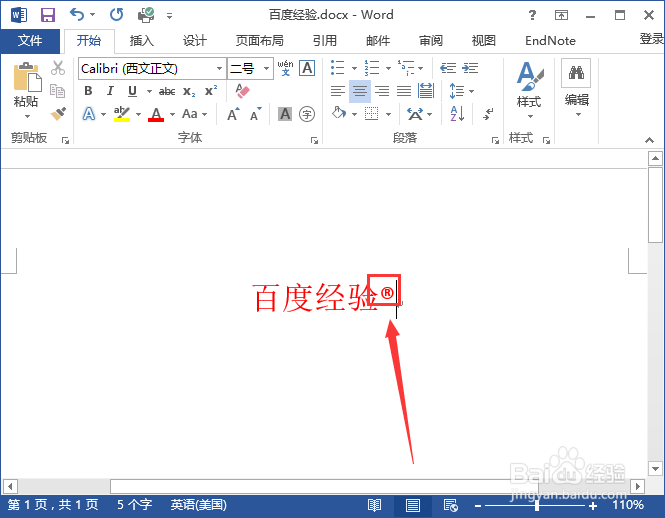
Task: Redo with the repeat arrow icon
Action: tap(117, 15)
